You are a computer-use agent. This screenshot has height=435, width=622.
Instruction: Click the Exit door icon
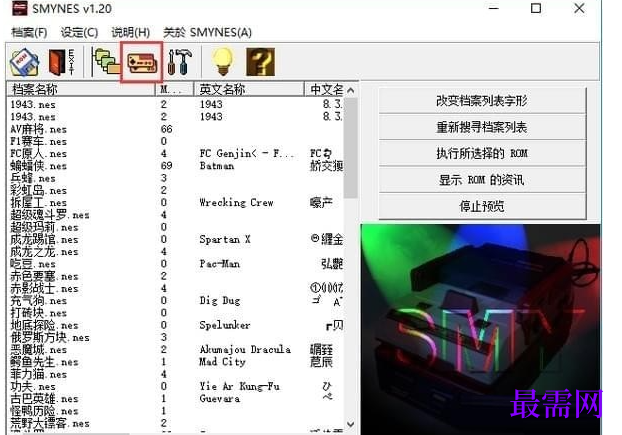click(61, 62)
